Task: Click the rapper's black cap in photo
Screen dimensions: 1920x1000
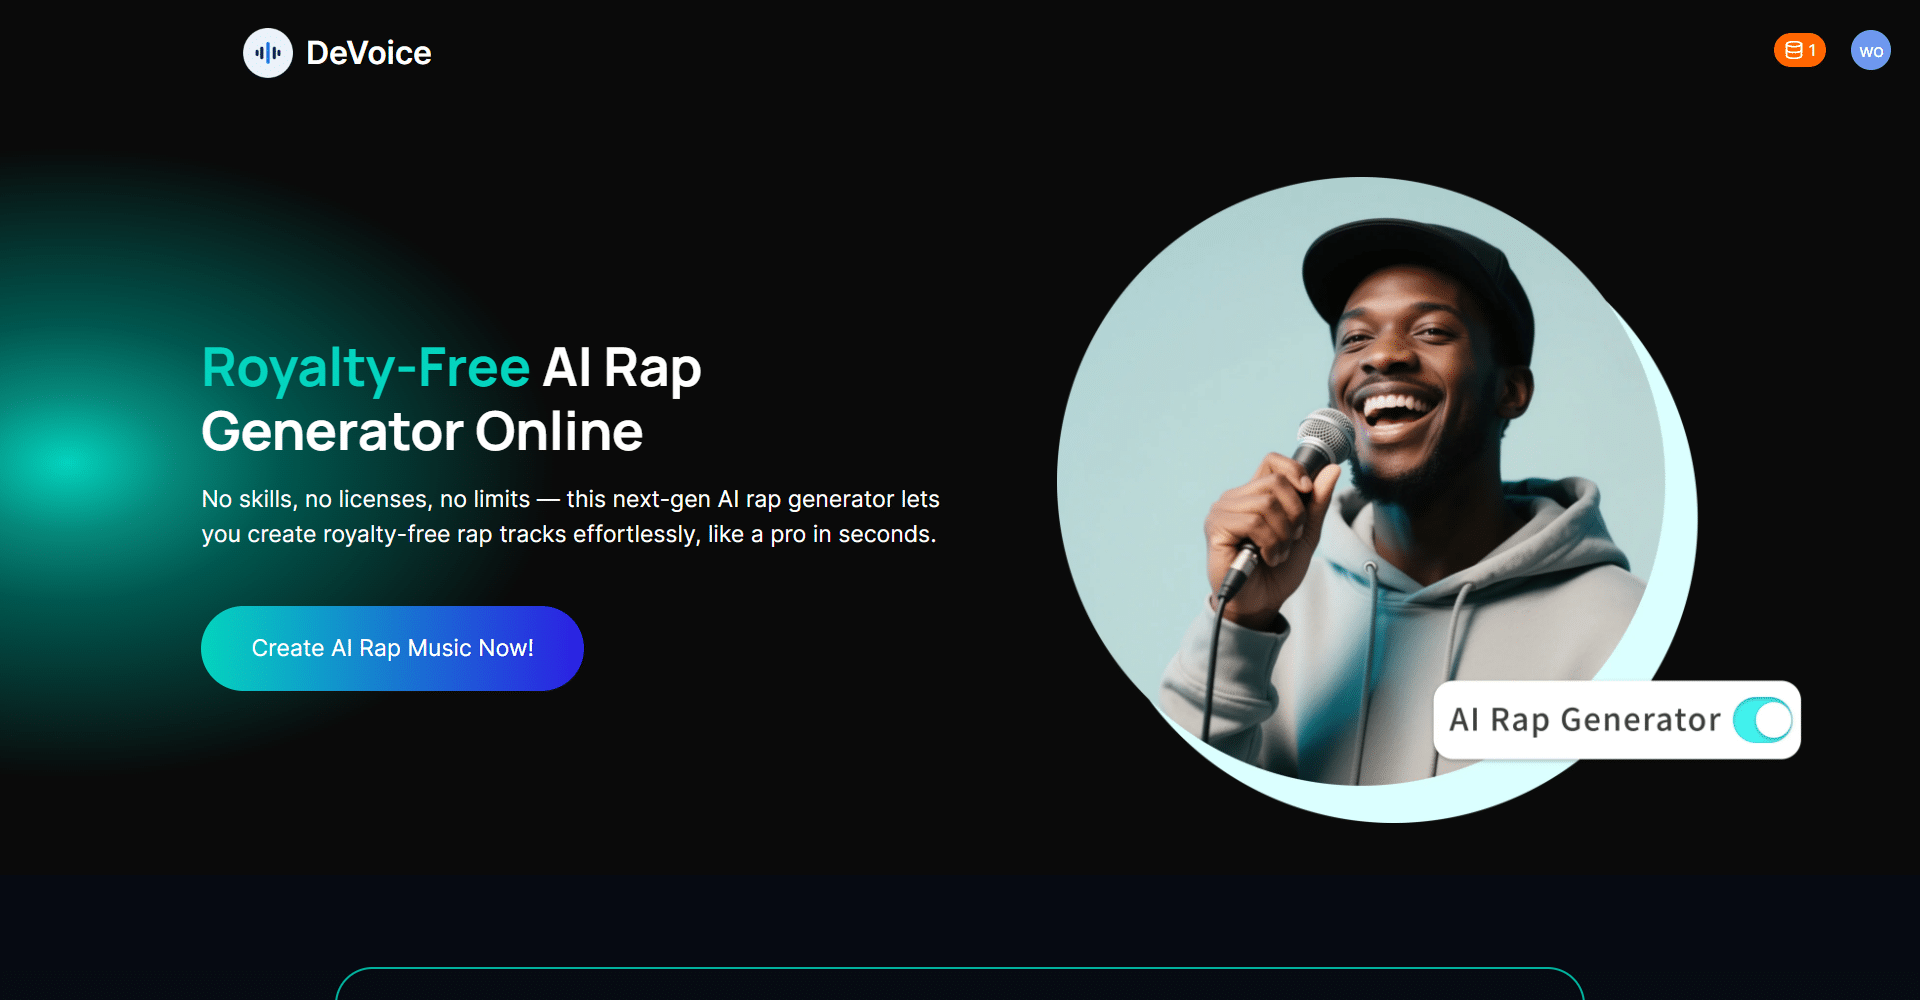Action: 1420,270
